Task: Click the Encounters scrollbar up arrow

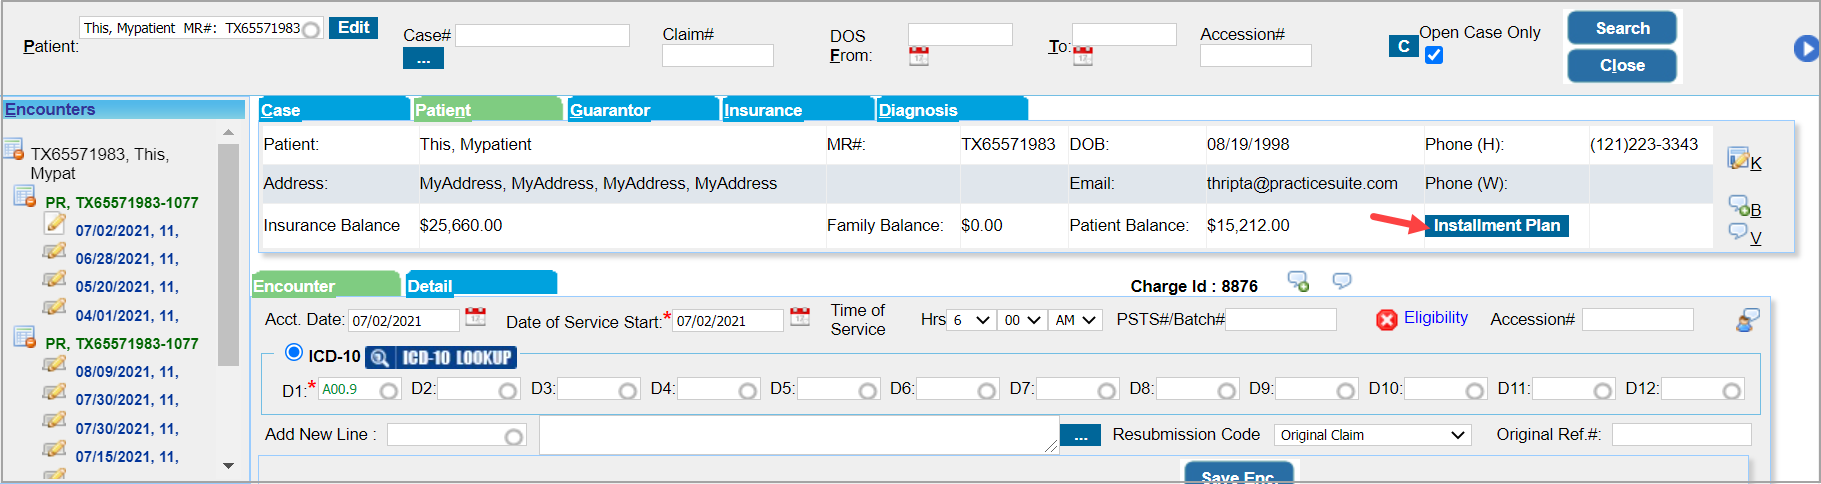Action: (x=228, y=132)
